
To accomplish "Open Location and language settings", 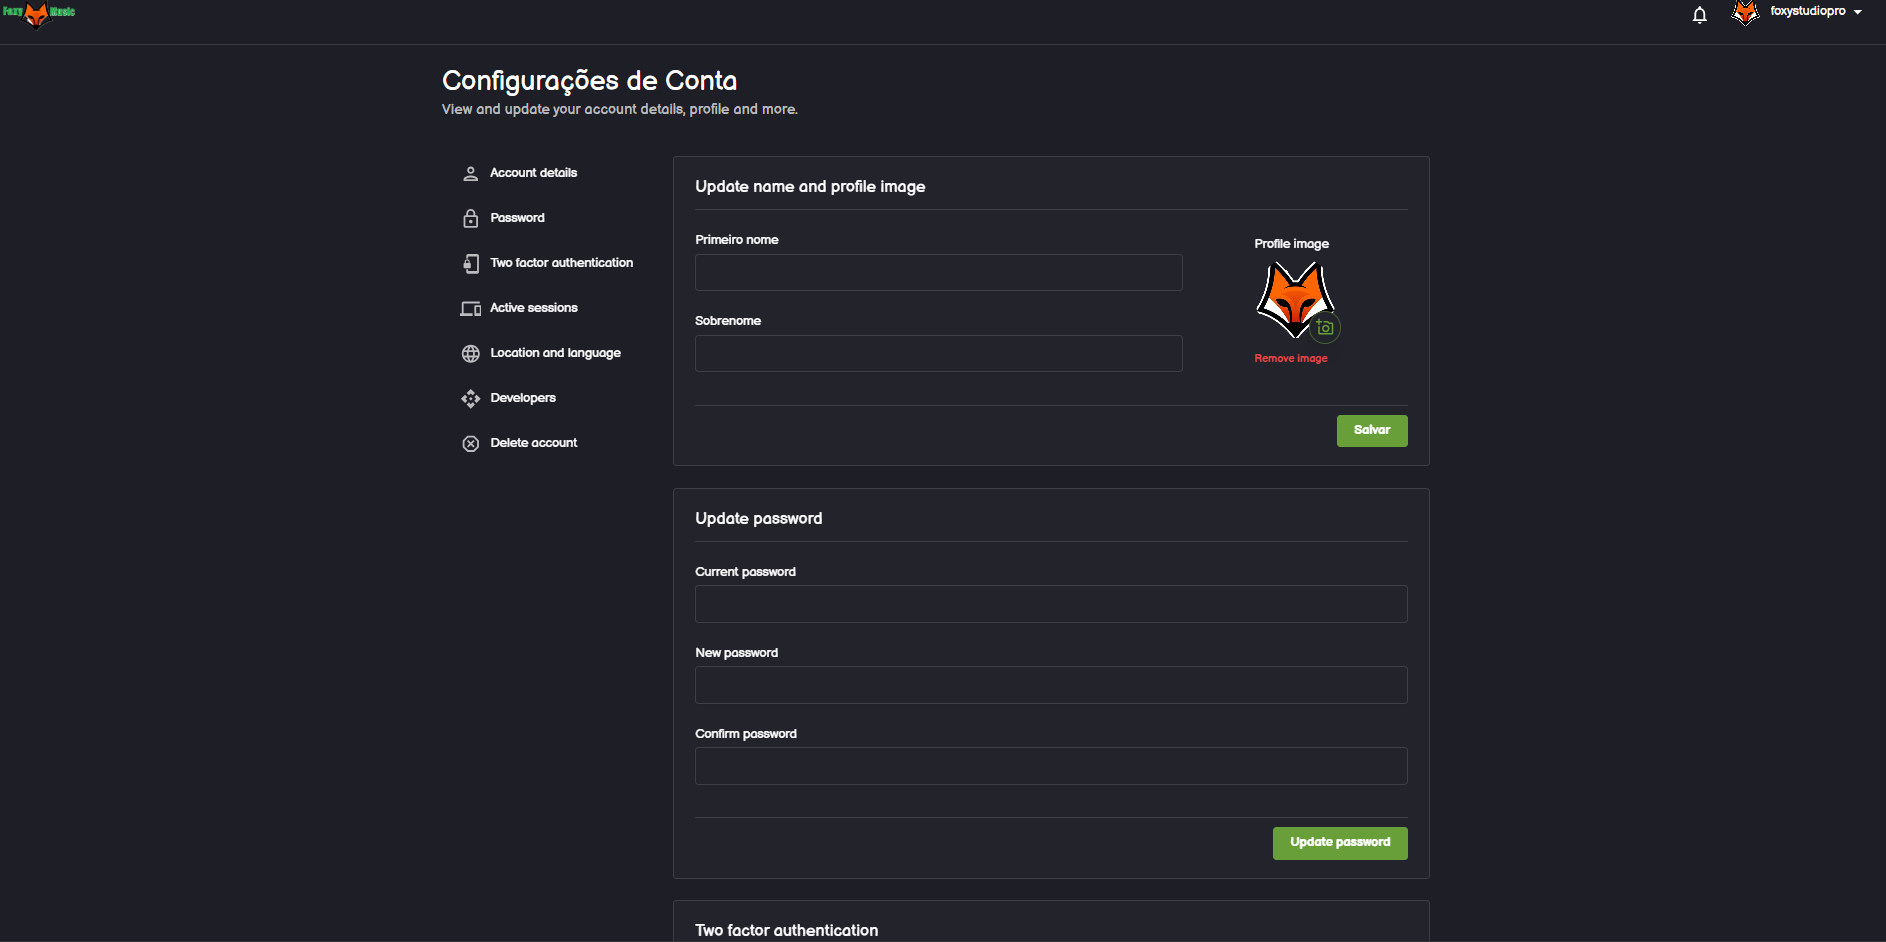I will (555, 353).
